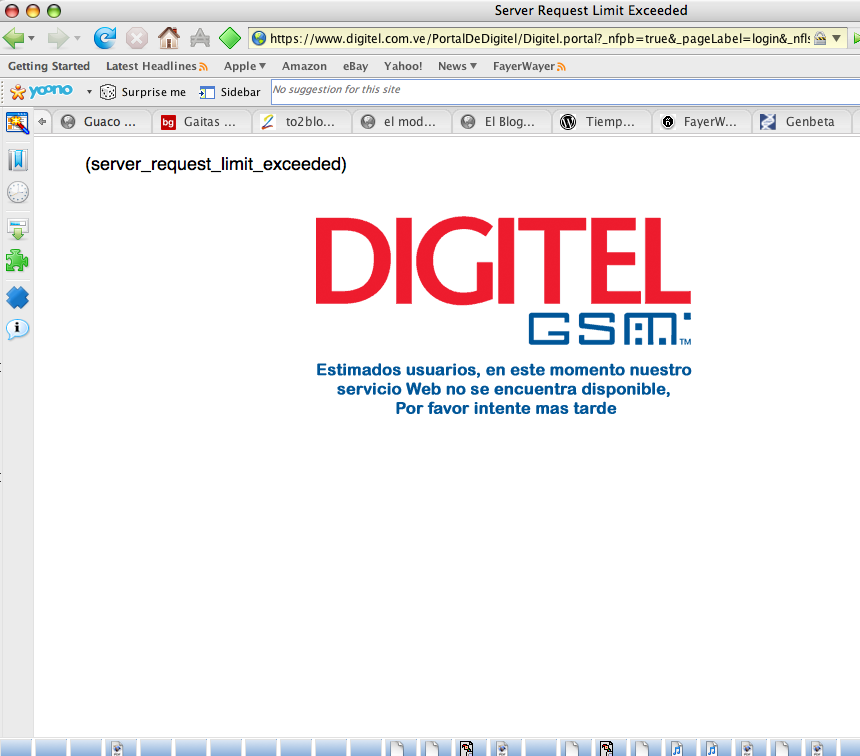Click the Digitel GSM logo image
The width and height of the screenshot is (860, 756).
[x=503, y=280]
